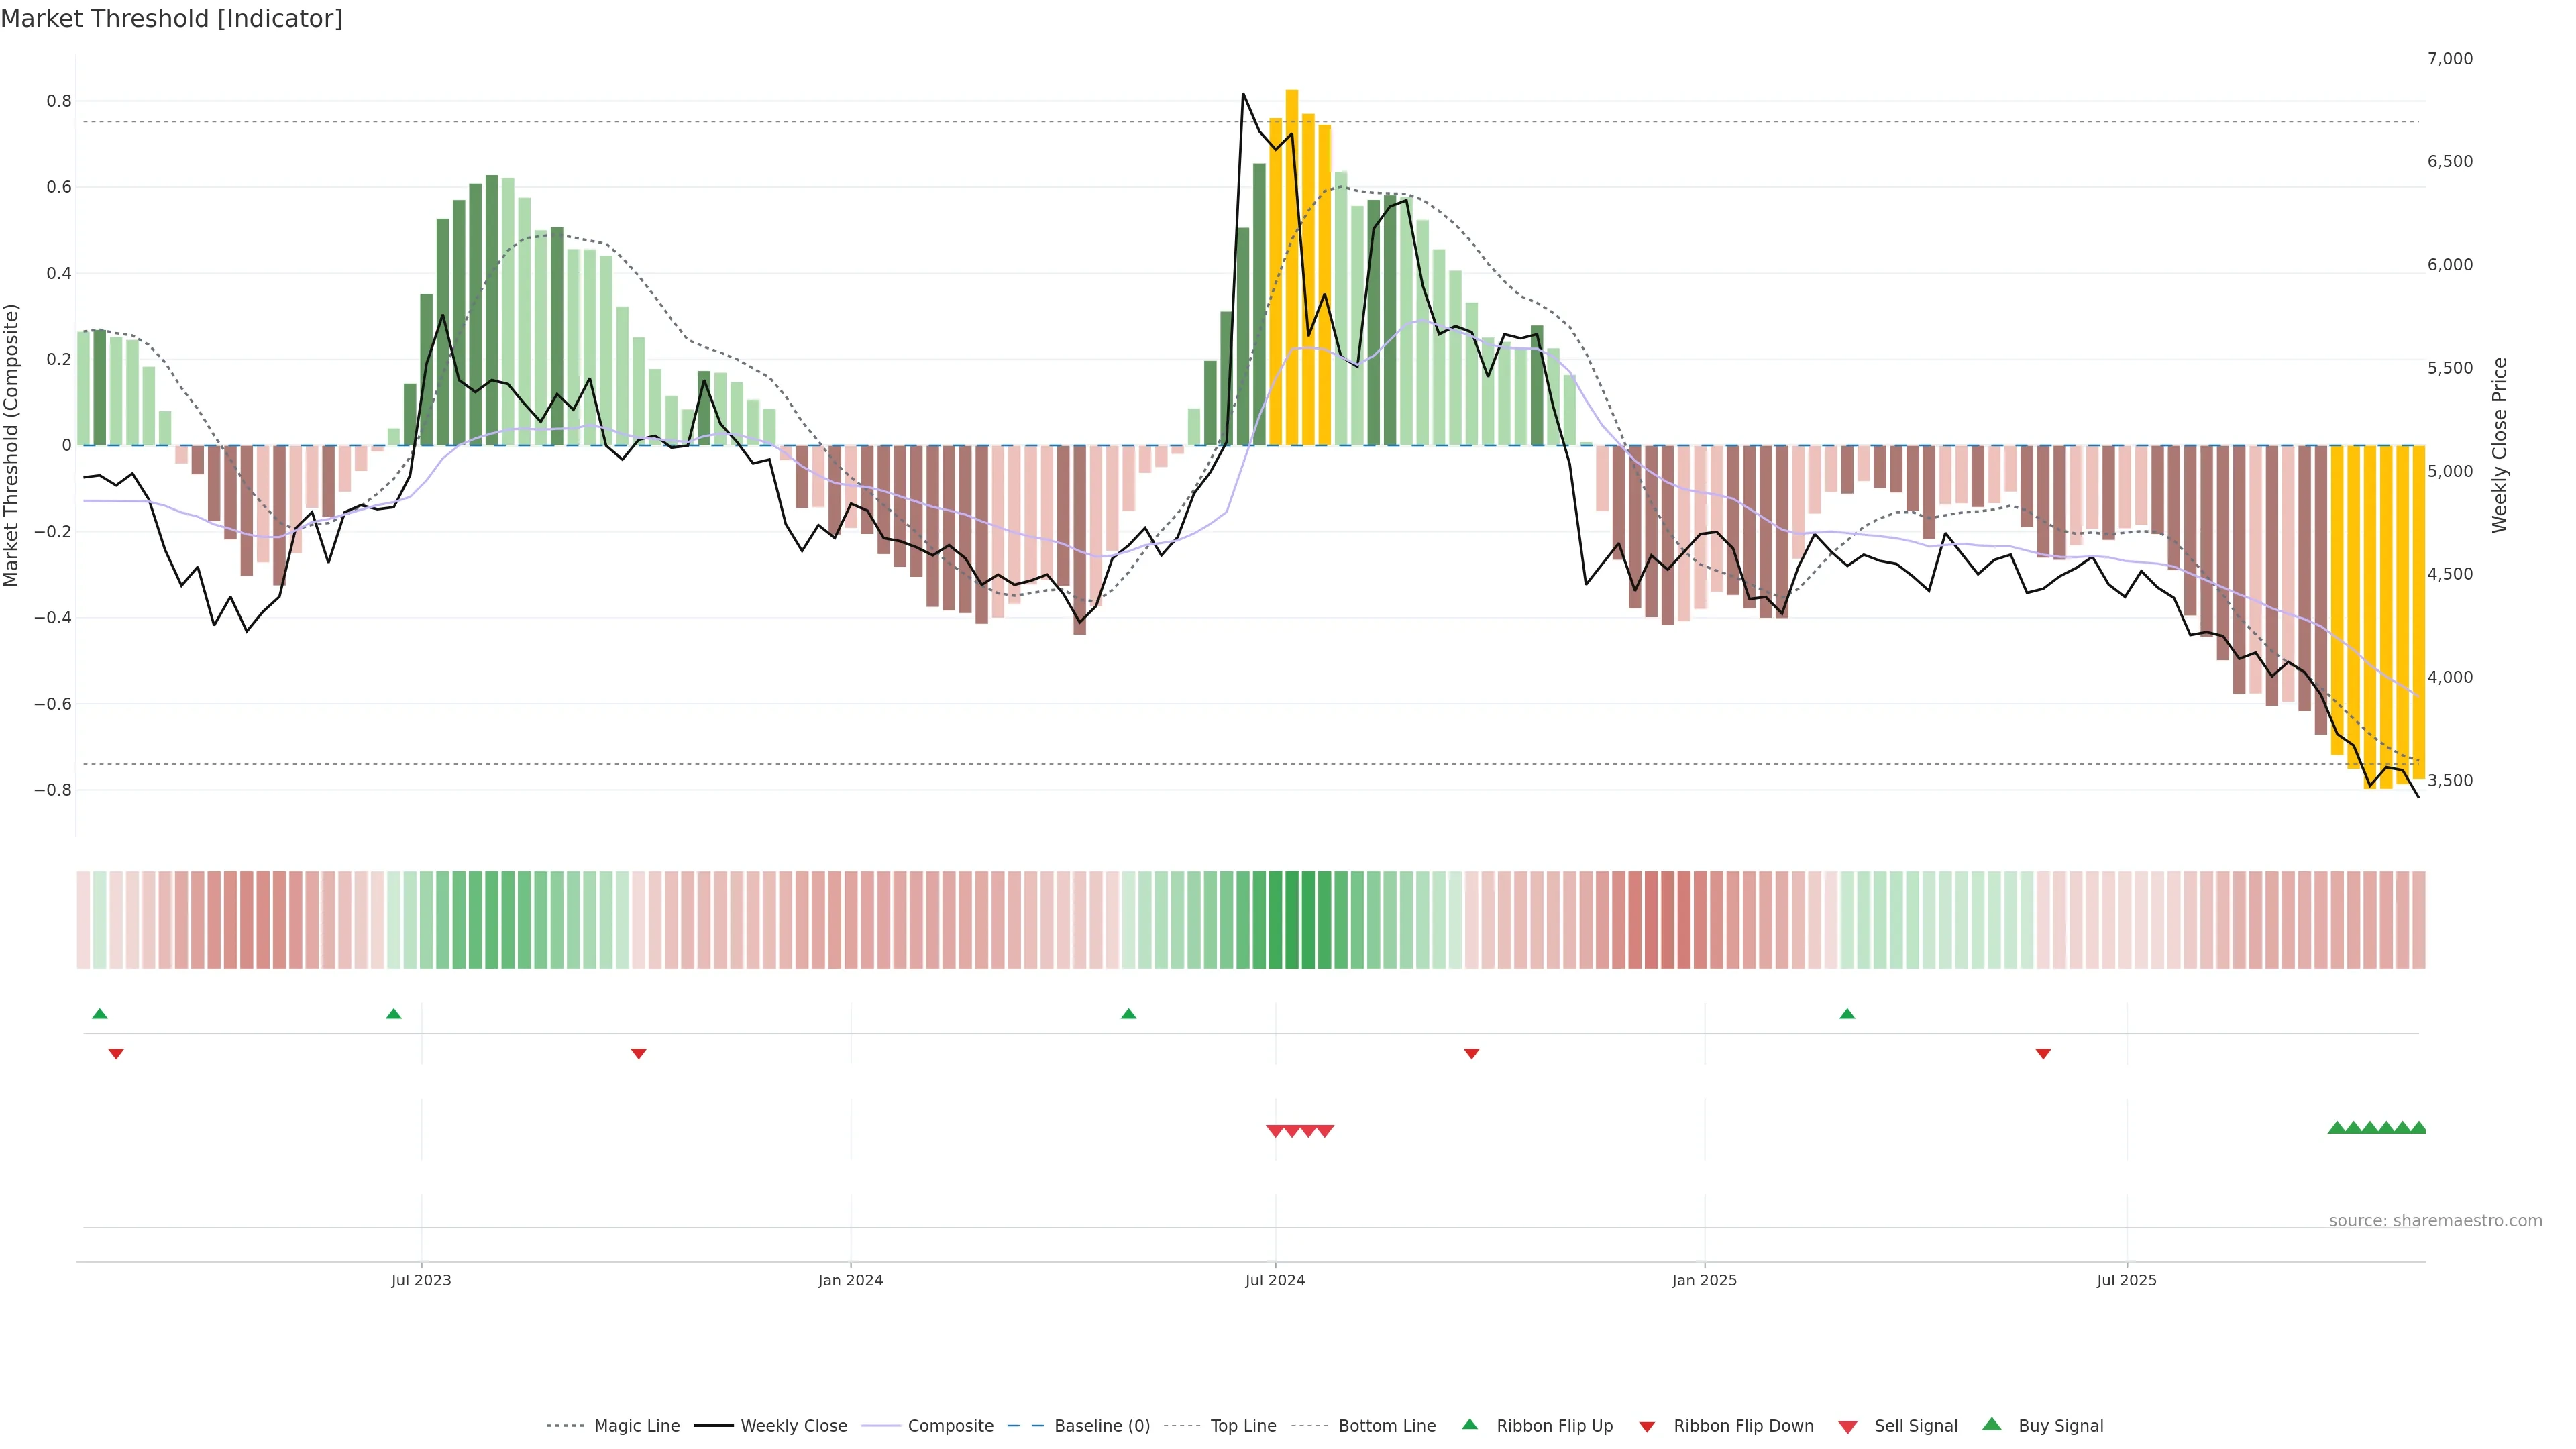
Task: Toggle the Weekly Close legend item
Action: coord(793,1426)
